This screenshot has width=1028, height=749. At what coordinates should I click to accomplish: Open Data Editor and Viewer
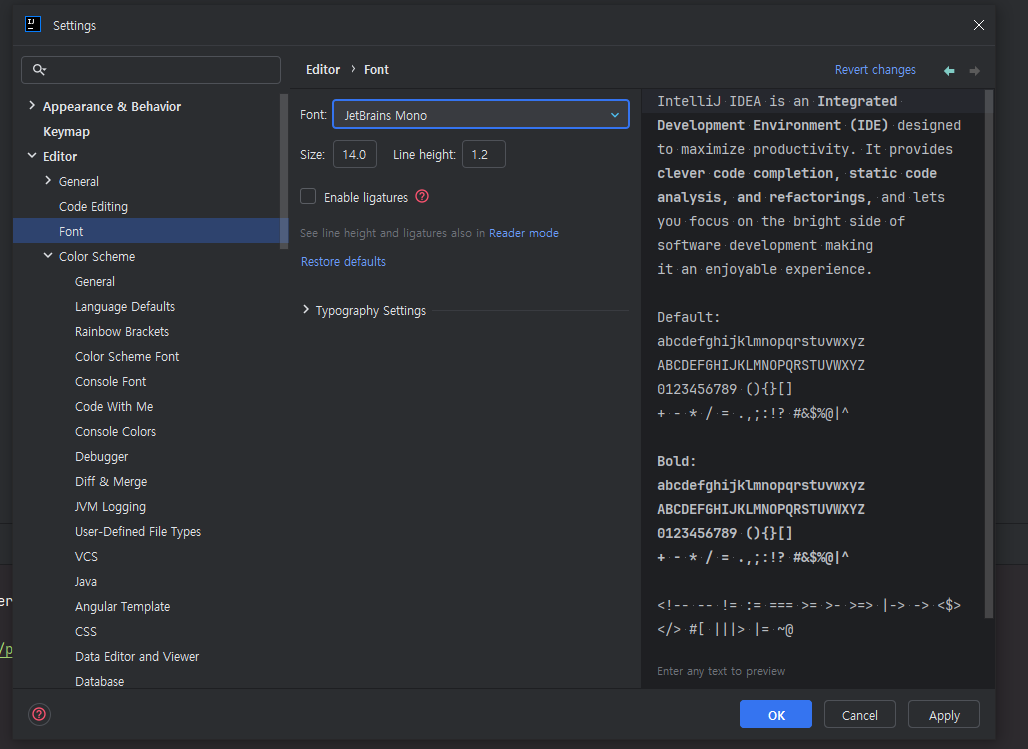136,657
